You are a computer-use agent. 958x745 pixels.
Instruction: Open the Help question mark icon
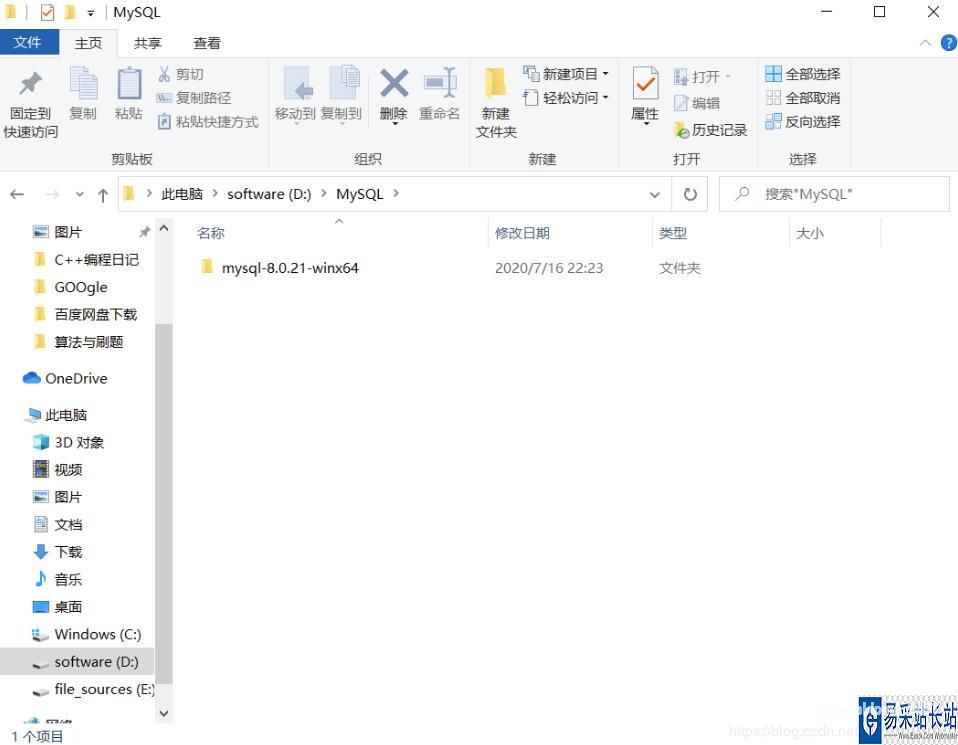[948, 43]
